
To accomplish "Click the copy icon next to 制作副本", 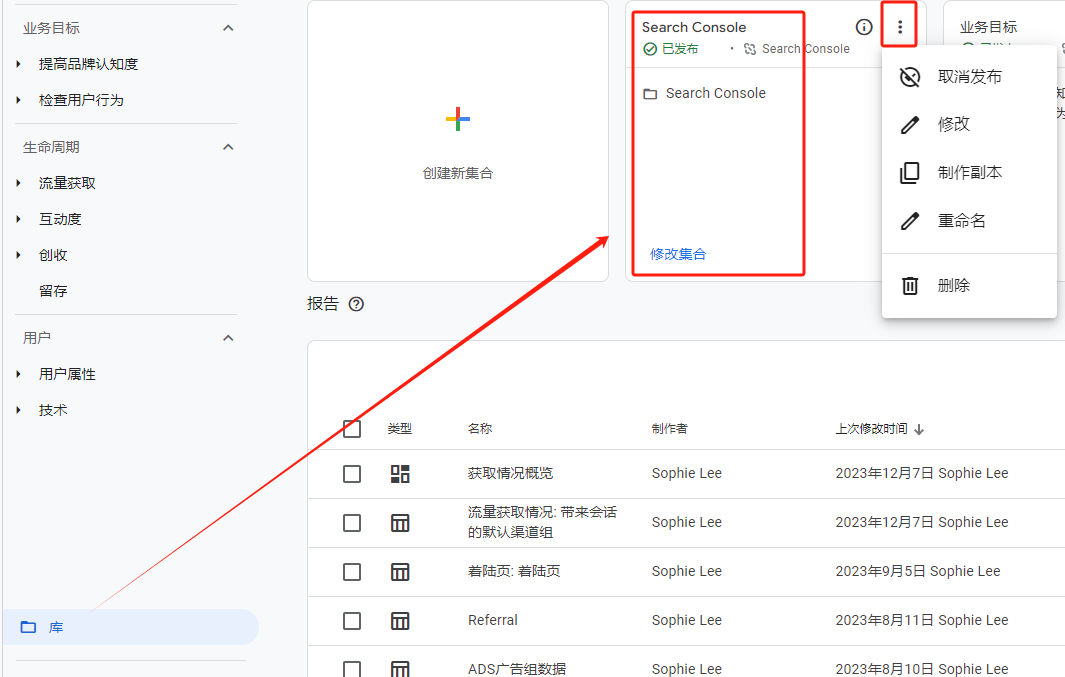I will (910, 172).
